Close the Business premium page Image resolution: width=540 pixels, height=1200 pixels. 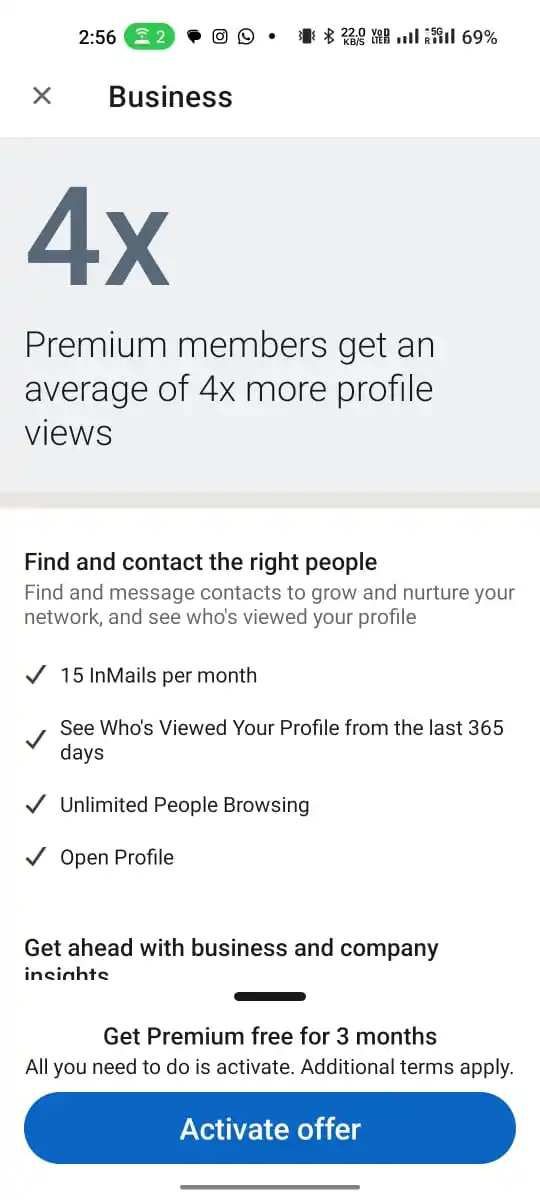41,96
